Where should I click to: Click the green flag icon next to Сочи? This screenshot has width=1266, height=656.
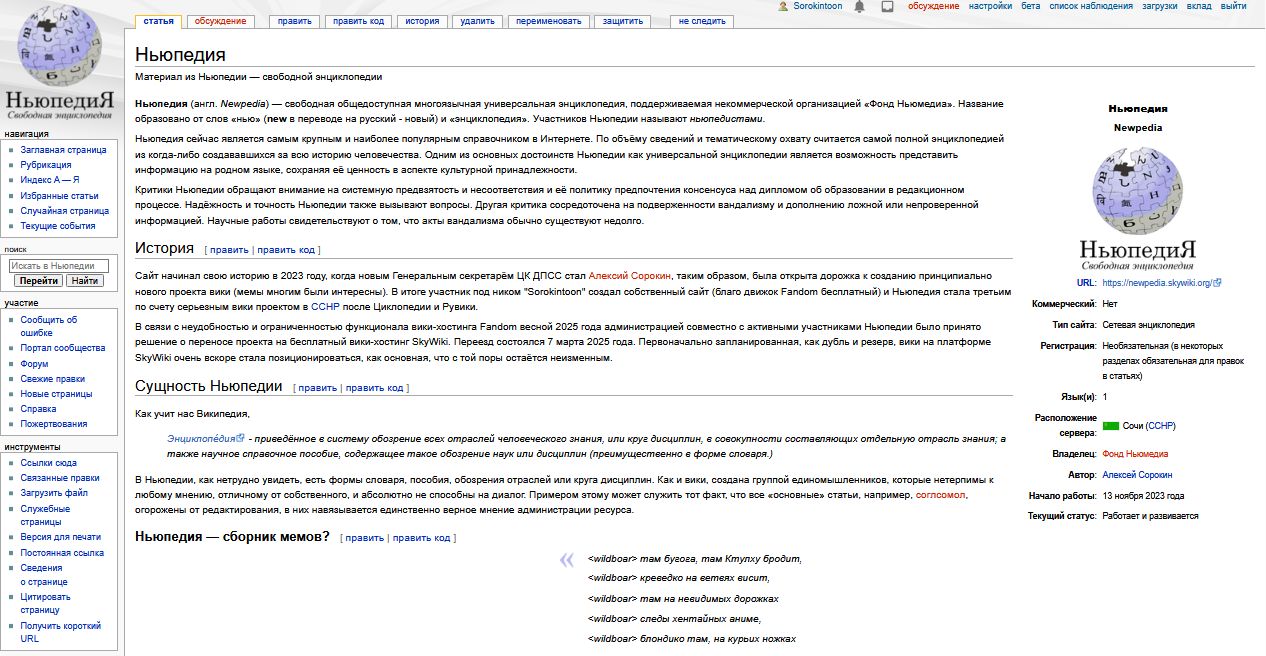tap(1111, 426)
